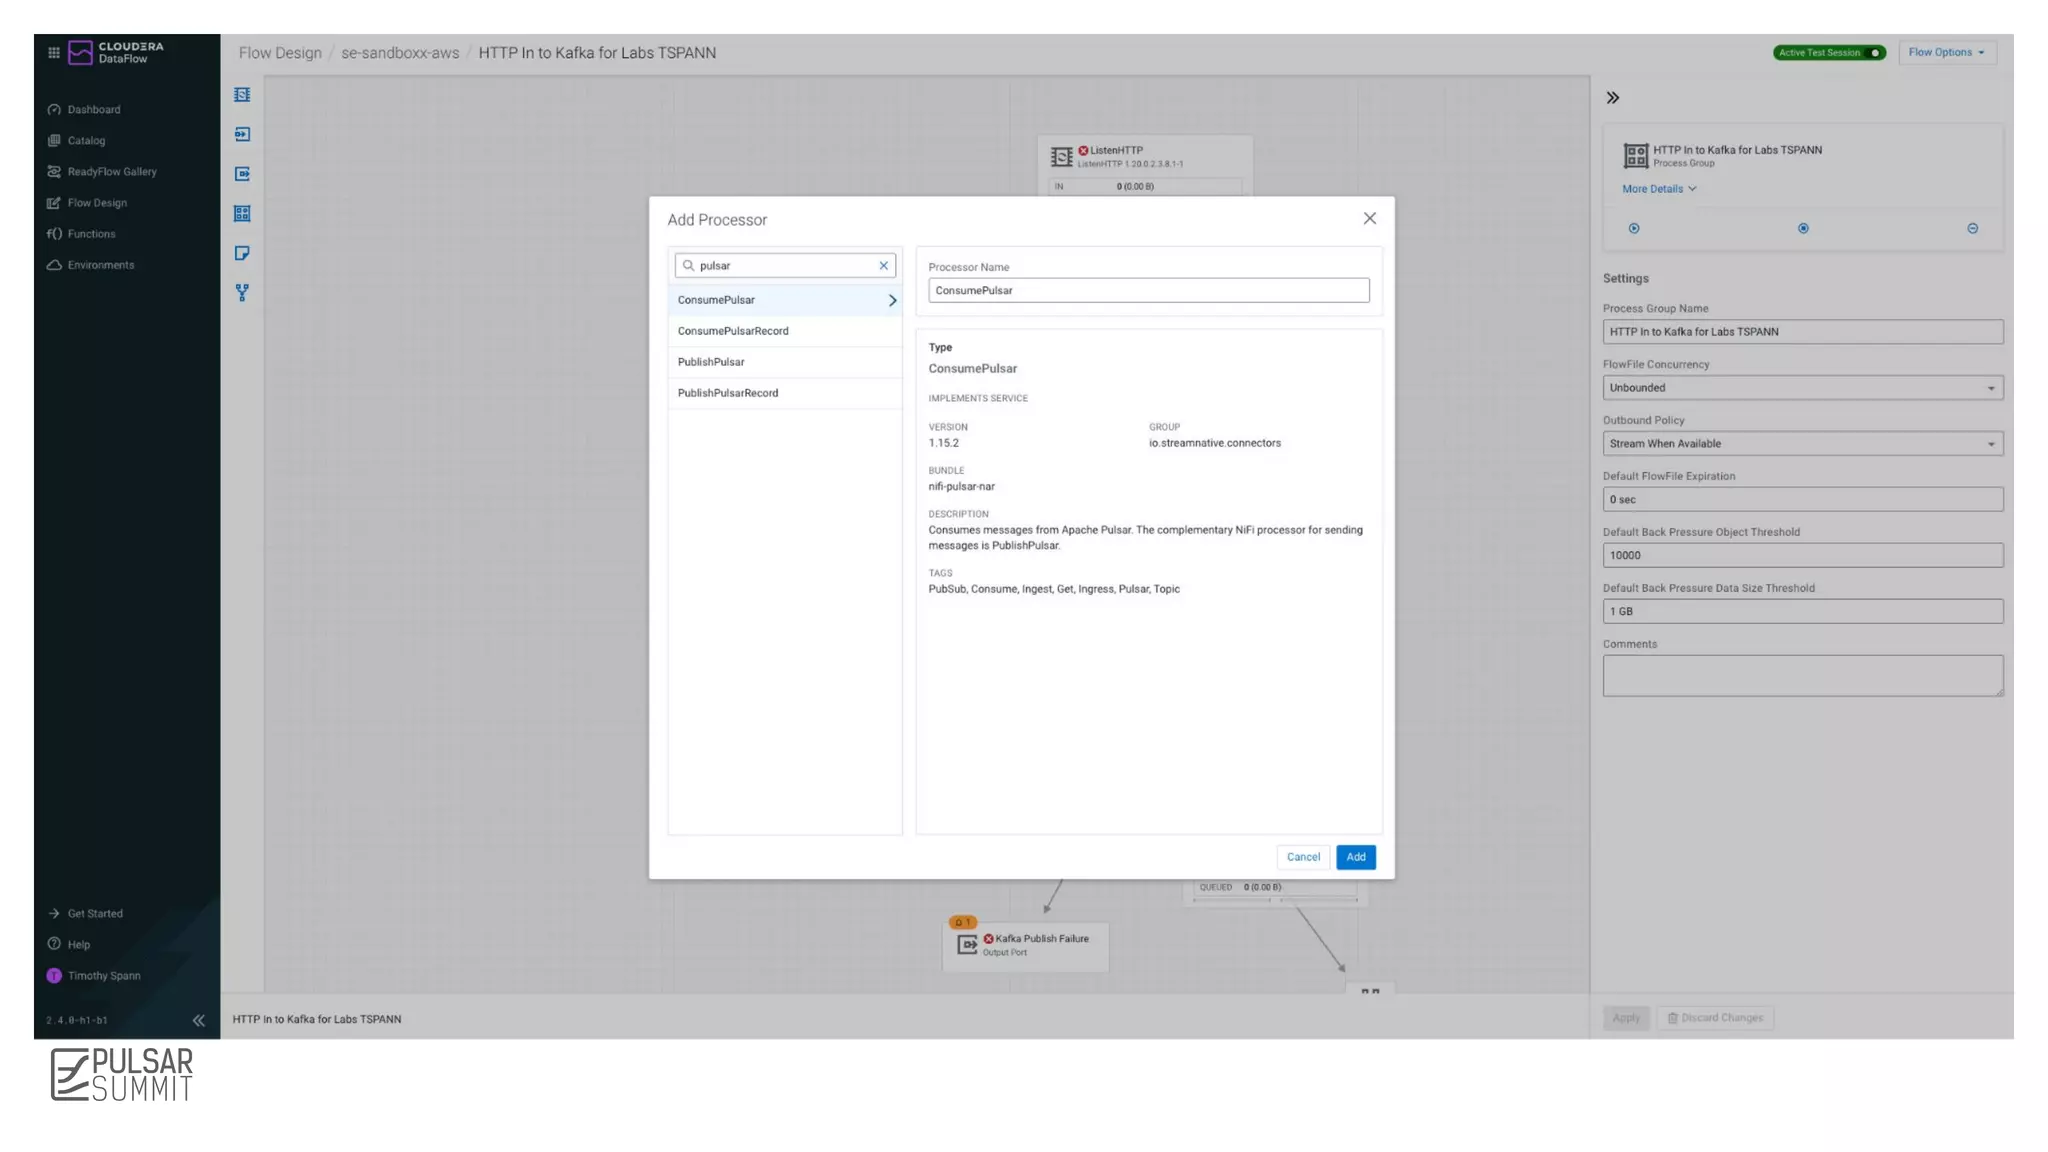Open the apps grid menu icon
2048x1152 pixels.
54,52
